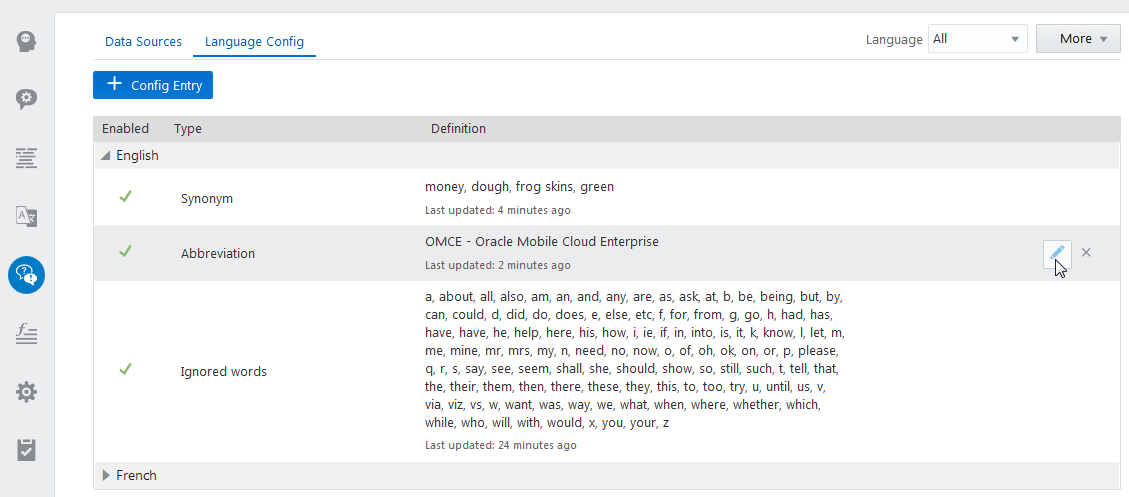Viewport: 1129px width, 497px height.
Task: Edit the Abbreviation entry with pencil icon
Action: (1056, 253)
